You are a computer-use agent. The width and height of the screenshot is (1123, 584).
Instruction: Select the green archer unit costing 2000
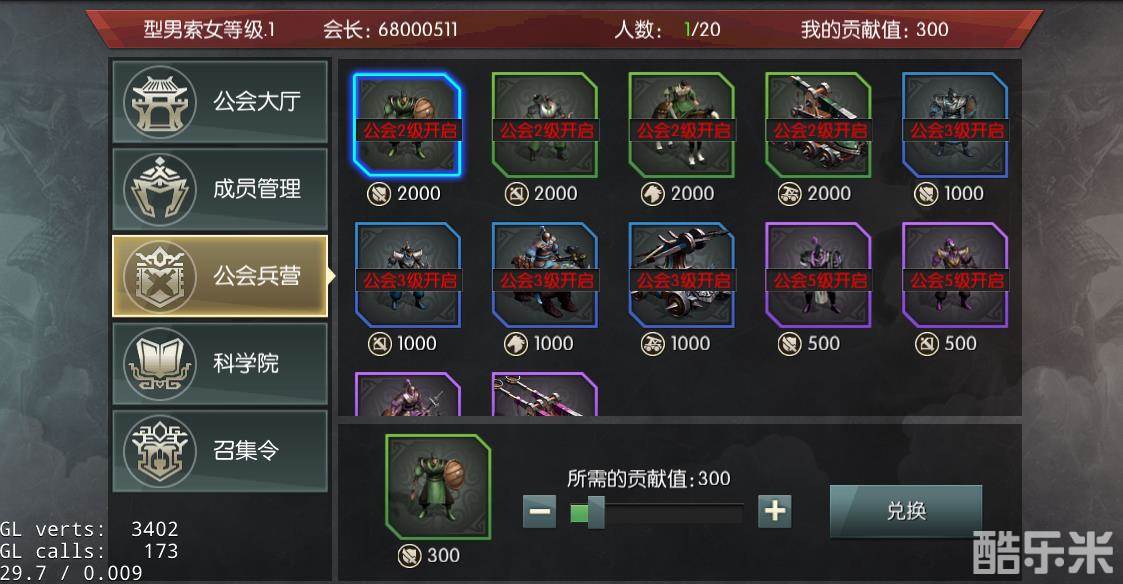tap(544, 125)
